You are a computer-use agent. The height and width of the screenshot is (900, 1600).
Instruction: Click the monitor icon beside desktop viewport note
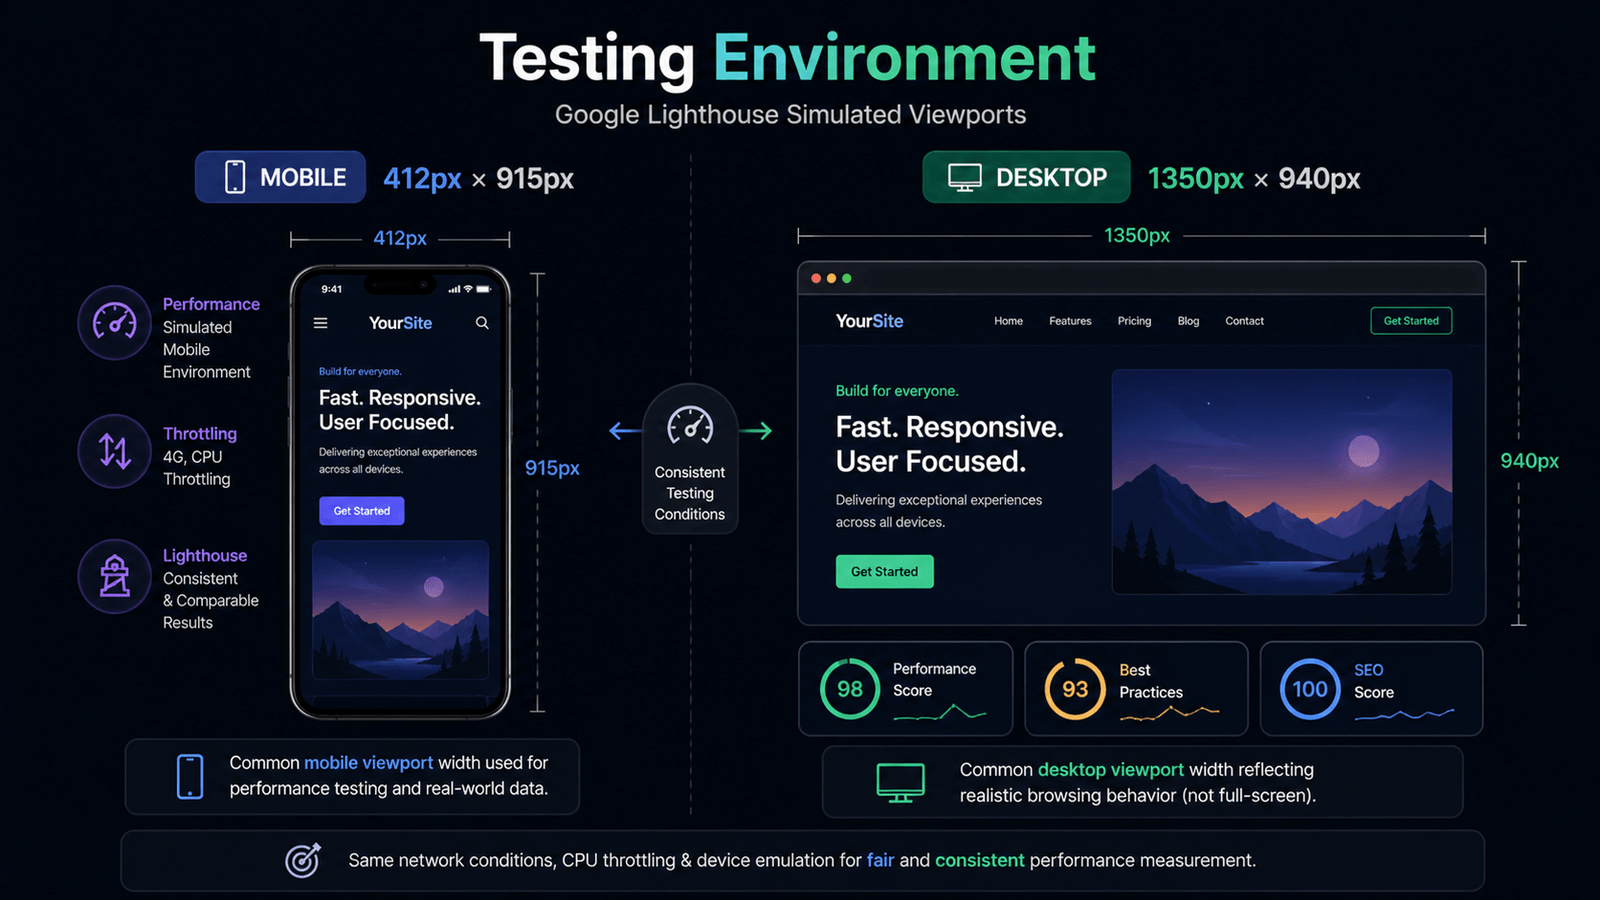pyautogui.click(x=900, y=782)
